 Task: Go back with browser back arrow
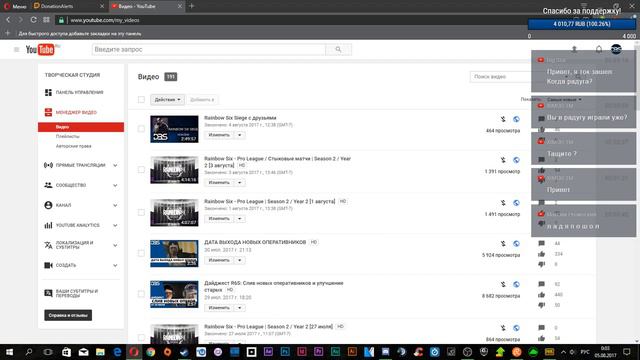(8, 20)
